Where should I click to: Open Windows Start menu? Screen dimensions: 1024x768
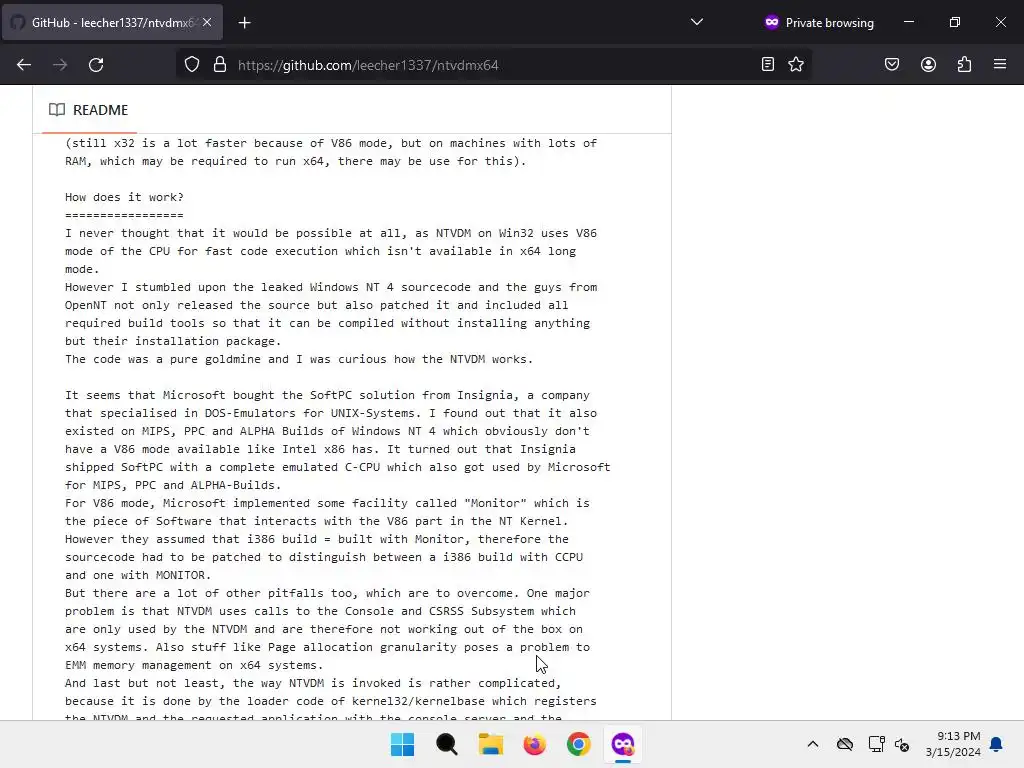(402, 744)
